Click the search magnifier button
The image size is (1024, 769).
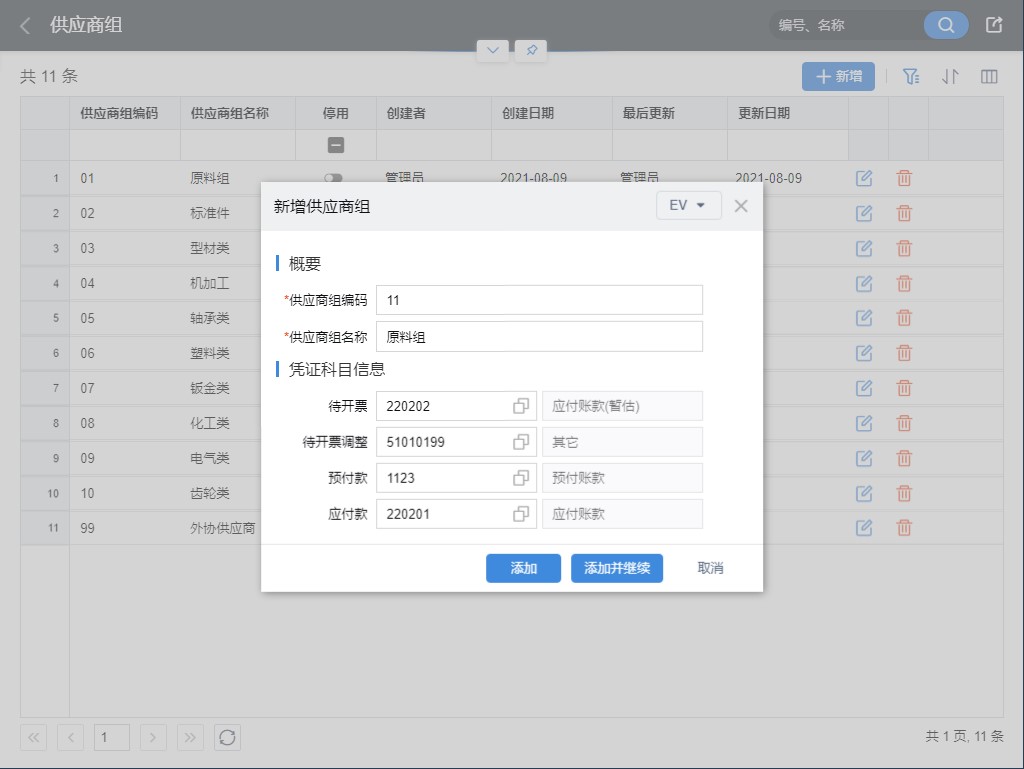coord(946,25)
